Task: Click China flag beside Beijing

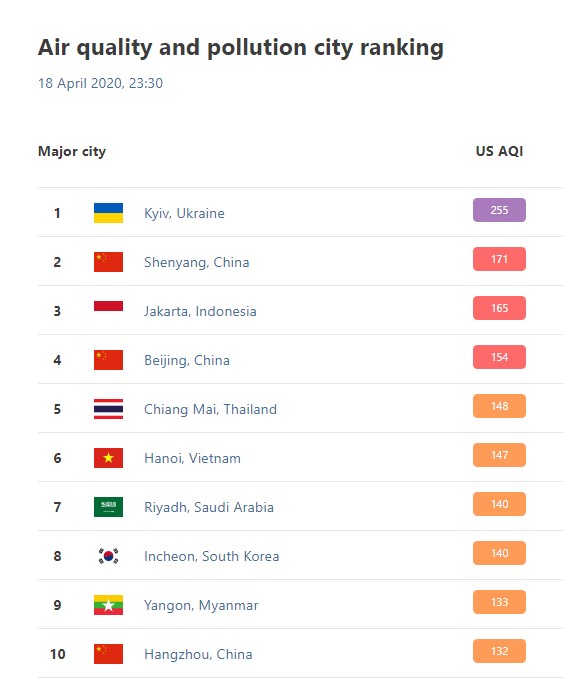Action: pos(108,360)
